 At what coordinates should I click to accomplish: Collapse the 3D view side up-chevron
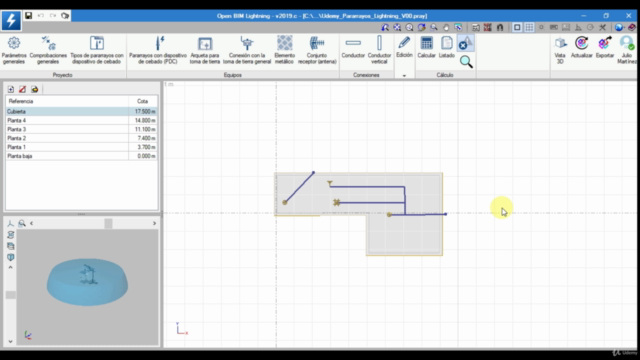tap(11, 267)
